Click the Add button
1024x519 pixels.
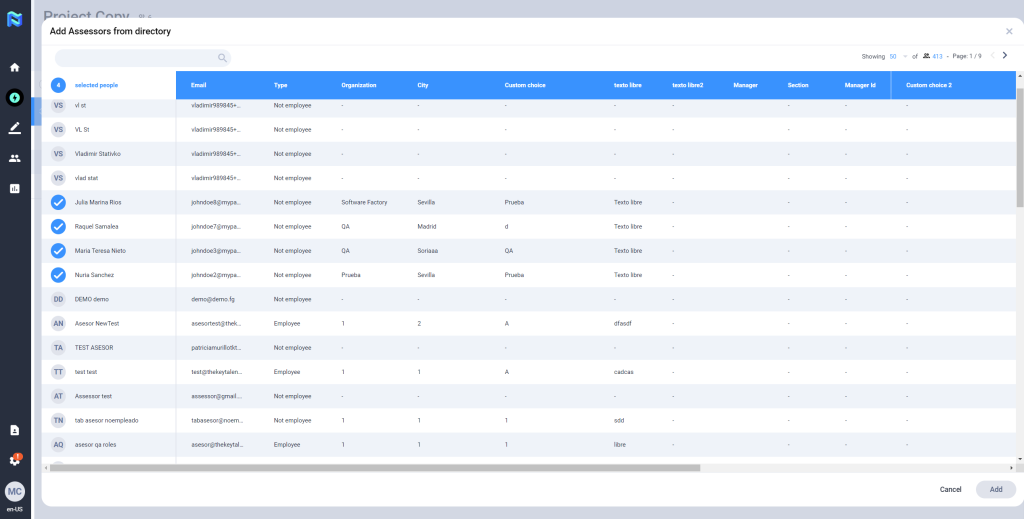coord(995,489)
